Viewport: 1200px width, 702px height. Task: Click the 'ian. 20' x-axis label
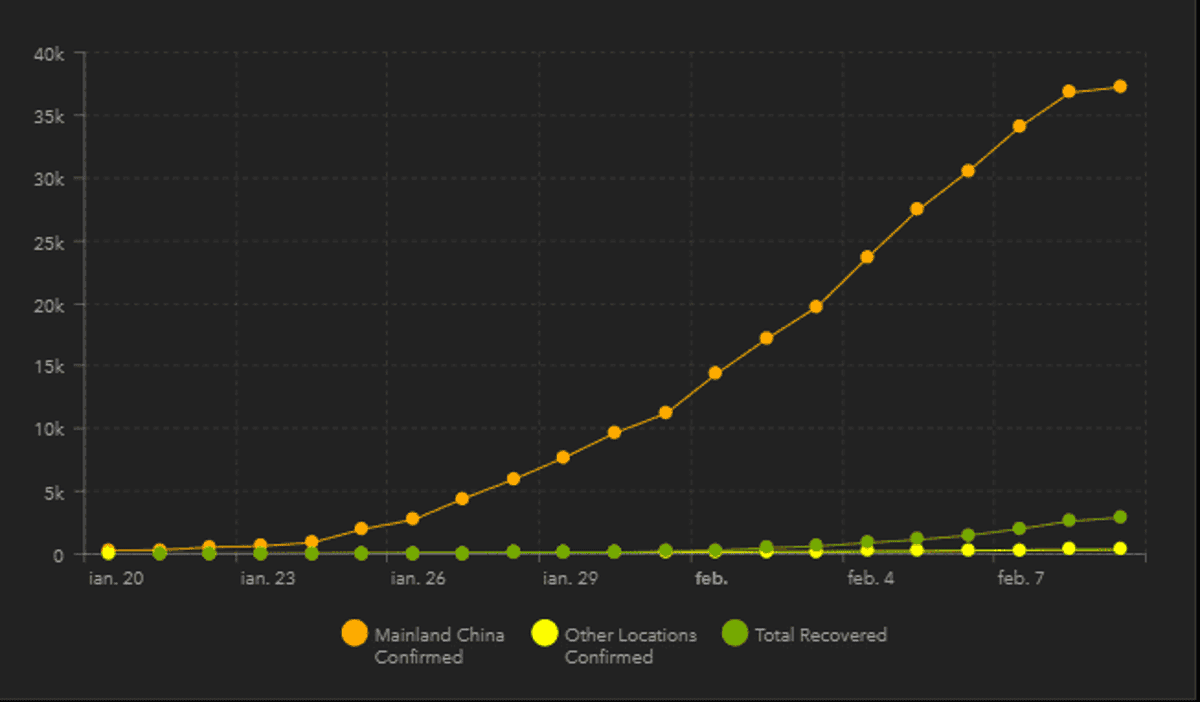115,578
